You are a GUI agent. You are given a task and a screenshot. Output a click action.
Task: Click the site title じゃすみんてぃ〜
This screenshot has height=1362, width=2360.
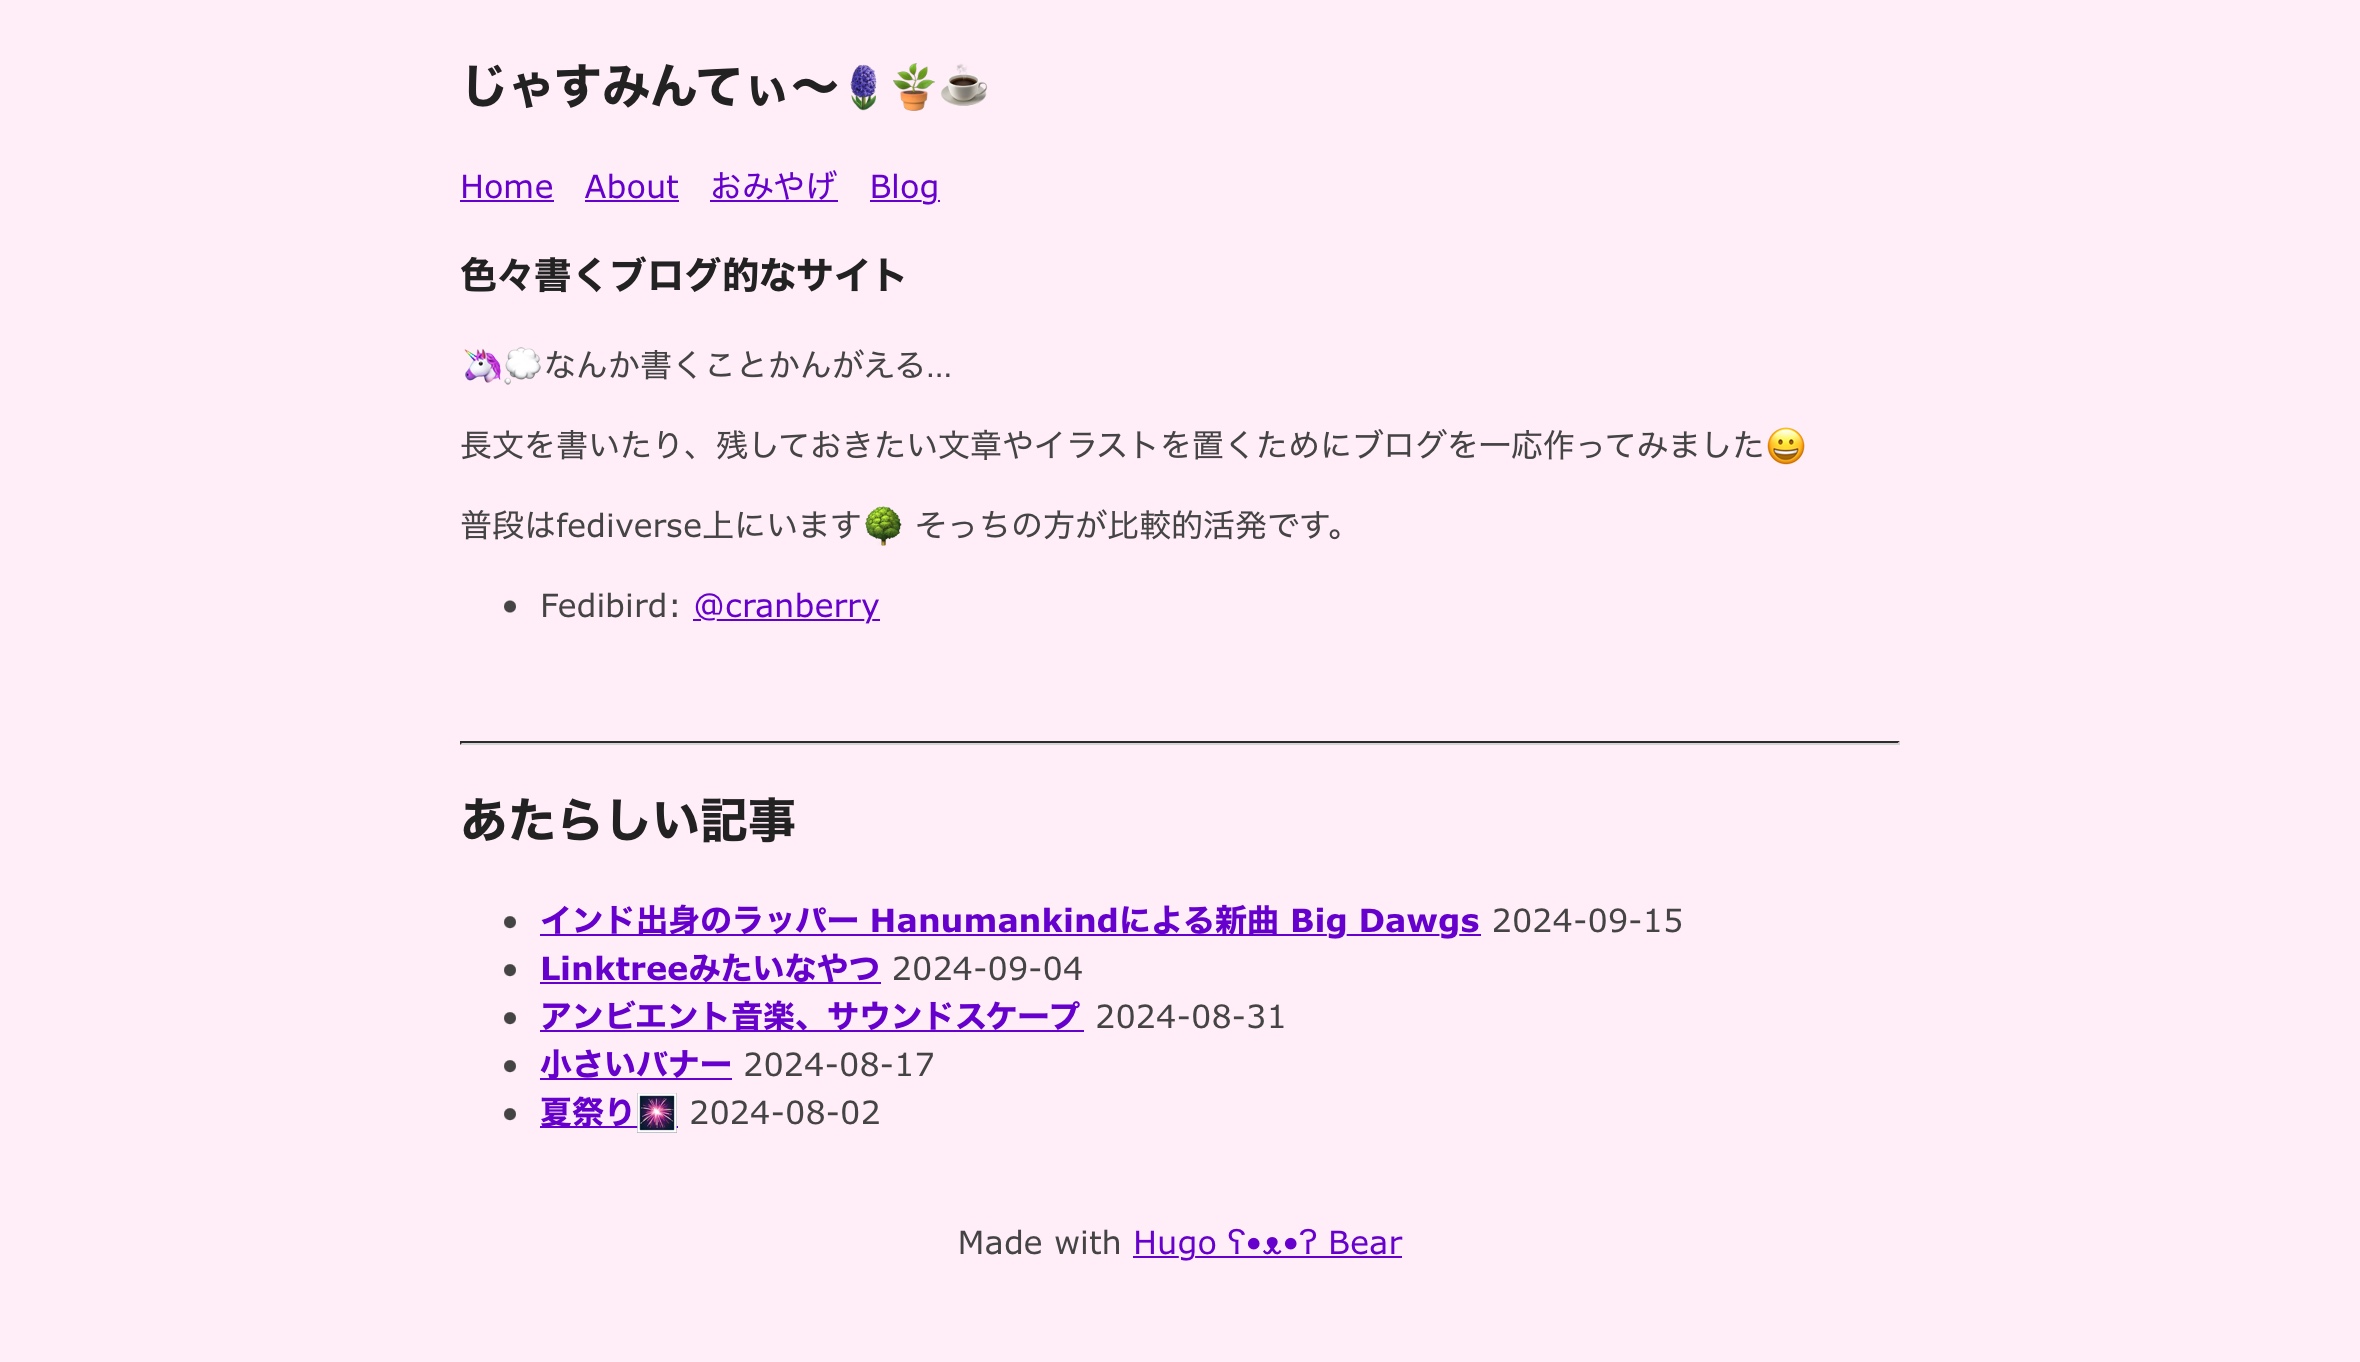(x=650, y=87)
